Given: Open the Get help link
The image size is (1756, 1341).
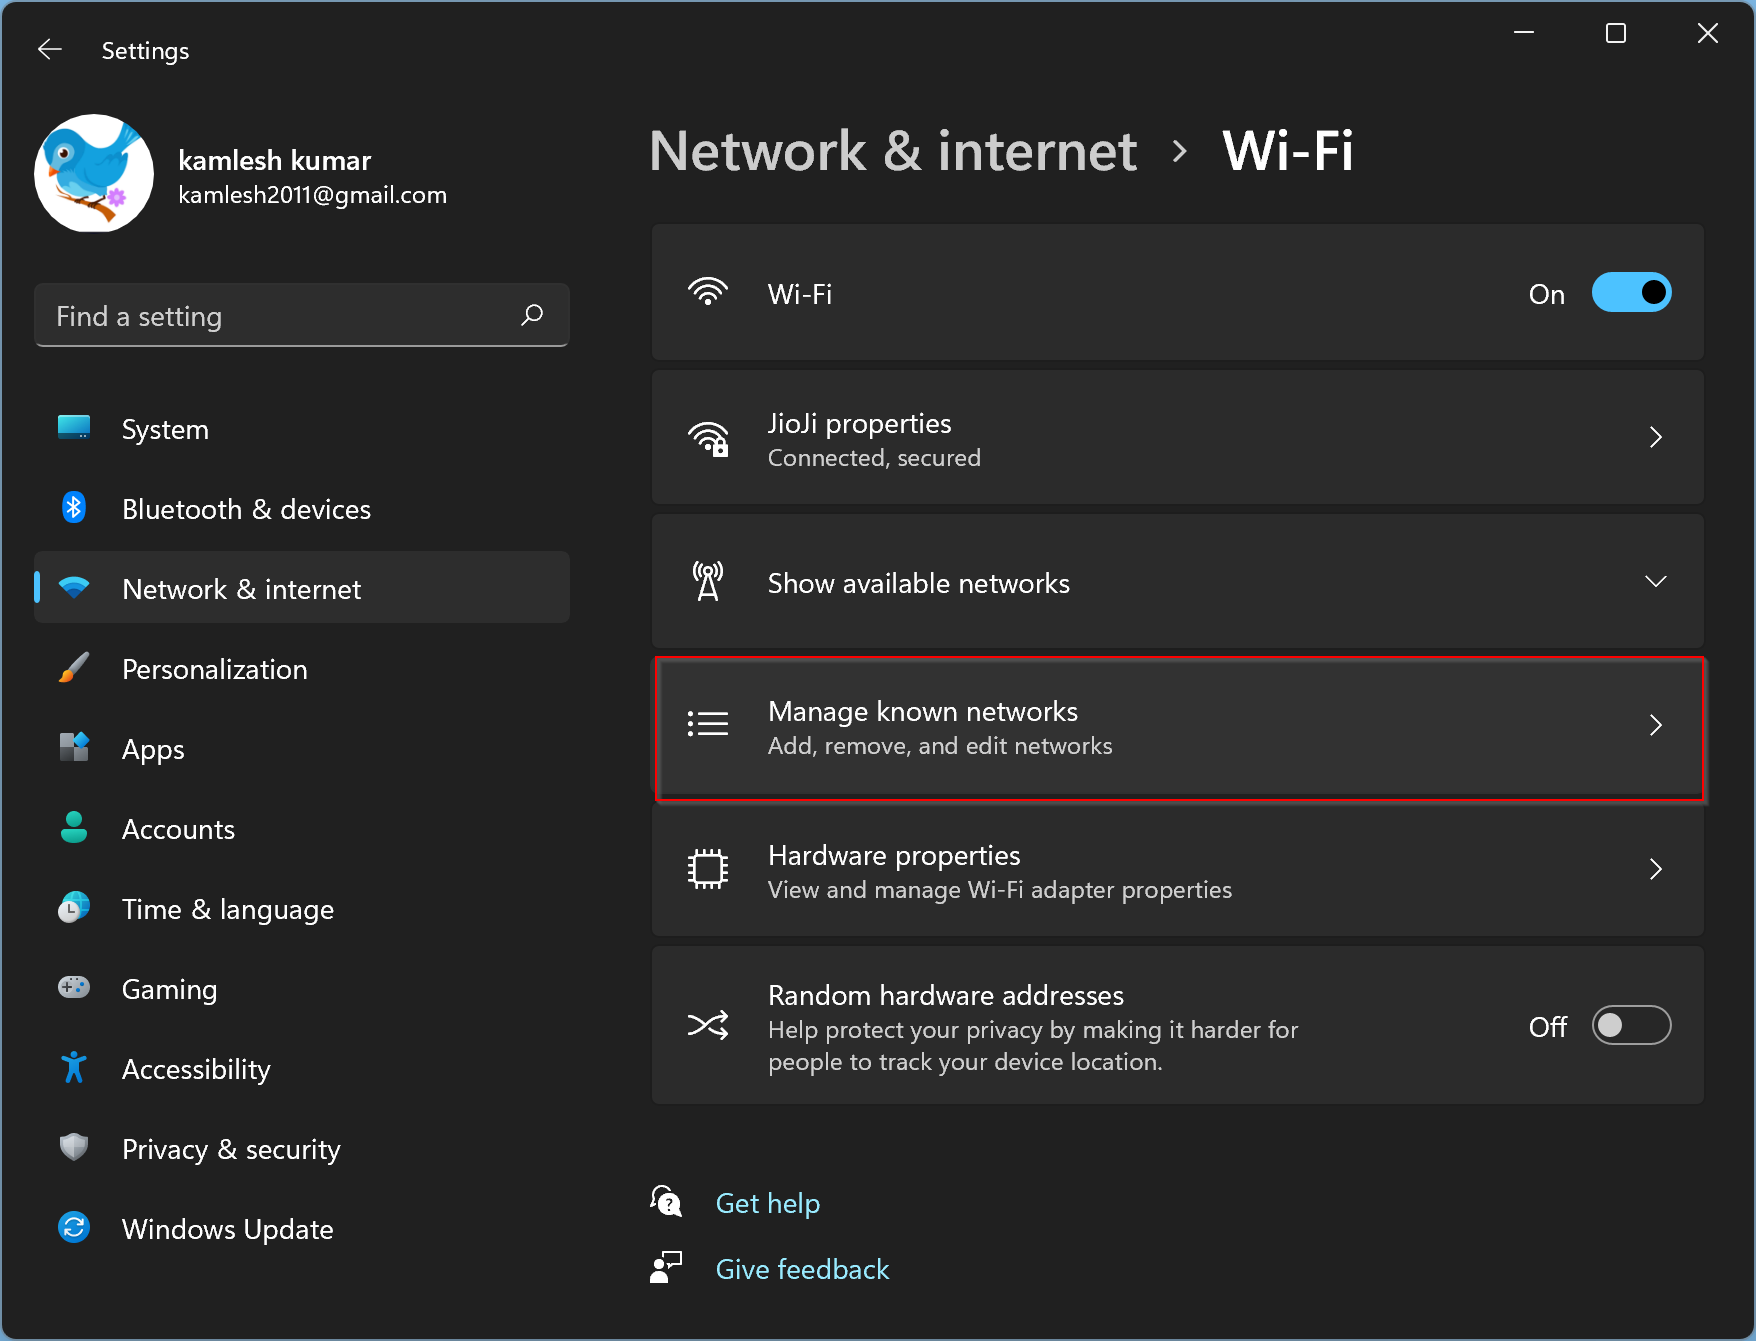Looking at the screenshot, I should tap(768, 1203).
